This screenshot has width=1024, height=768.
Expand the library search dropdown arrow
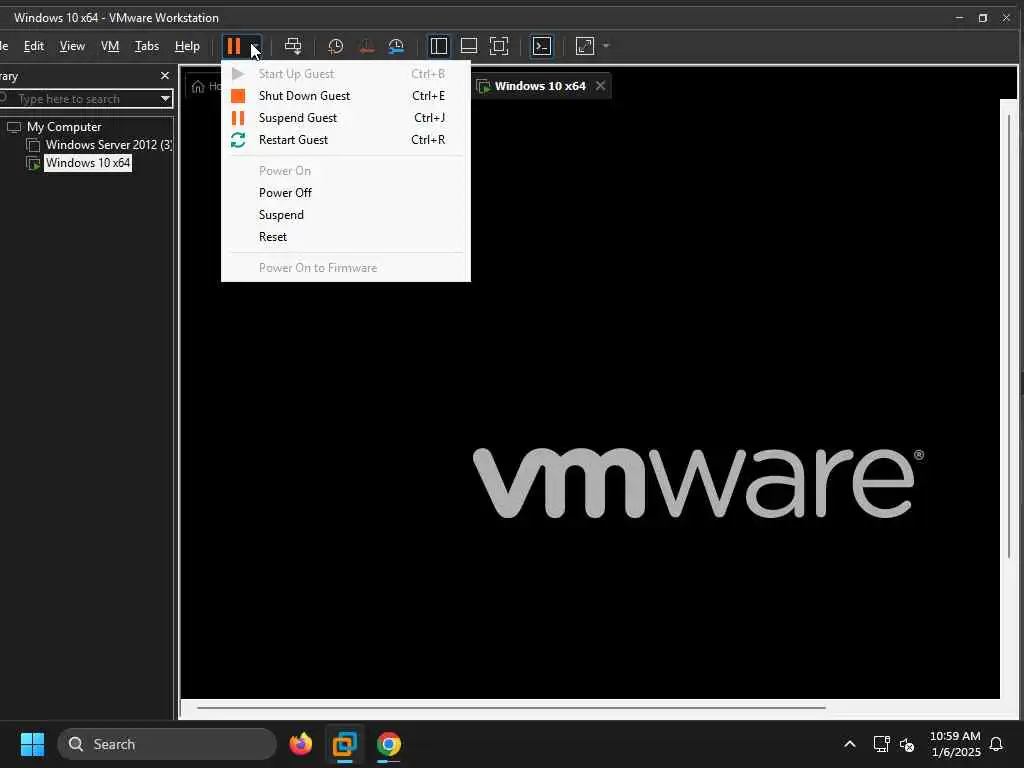(x=166, y=99)
